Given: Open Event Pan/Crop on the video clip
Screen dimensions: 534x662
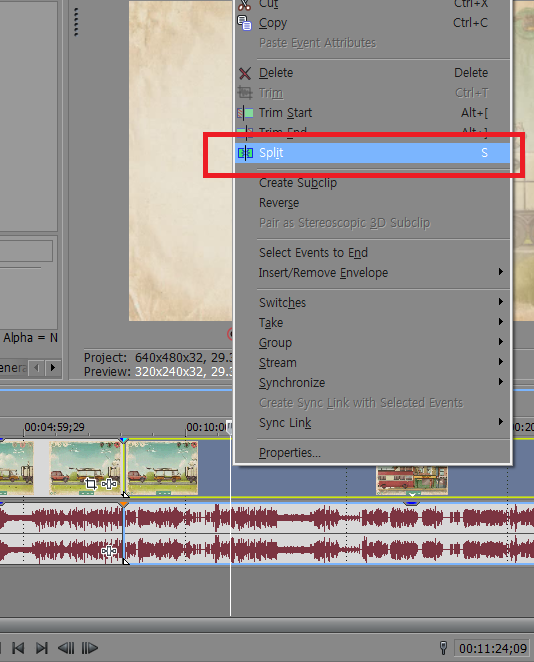Looking at the screenshot, I should pyautogui.click(x=90, y=484).
